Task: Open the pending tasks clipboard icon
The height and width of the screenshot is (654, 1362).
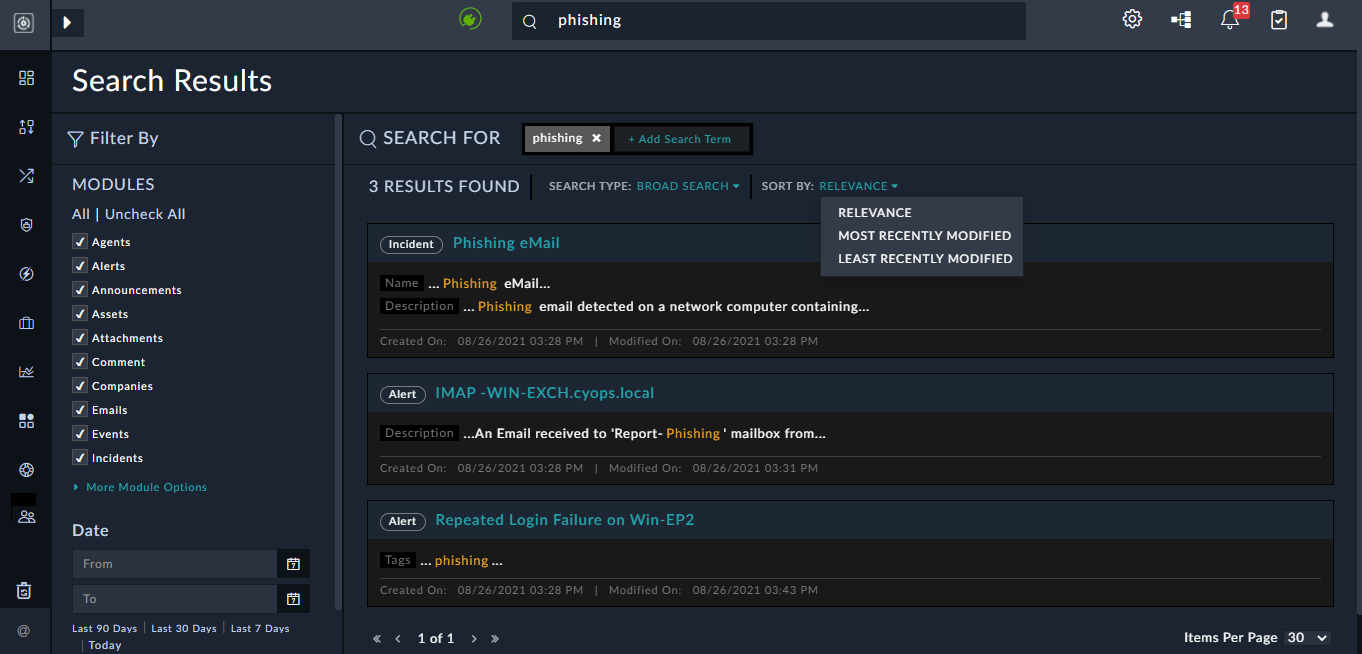Action: tap(1279, 20)
